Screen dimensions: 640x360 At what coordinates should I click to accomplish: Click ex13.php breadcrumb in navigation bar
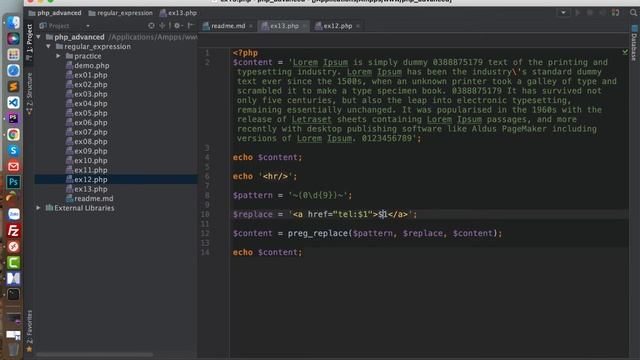pos(178,13)
